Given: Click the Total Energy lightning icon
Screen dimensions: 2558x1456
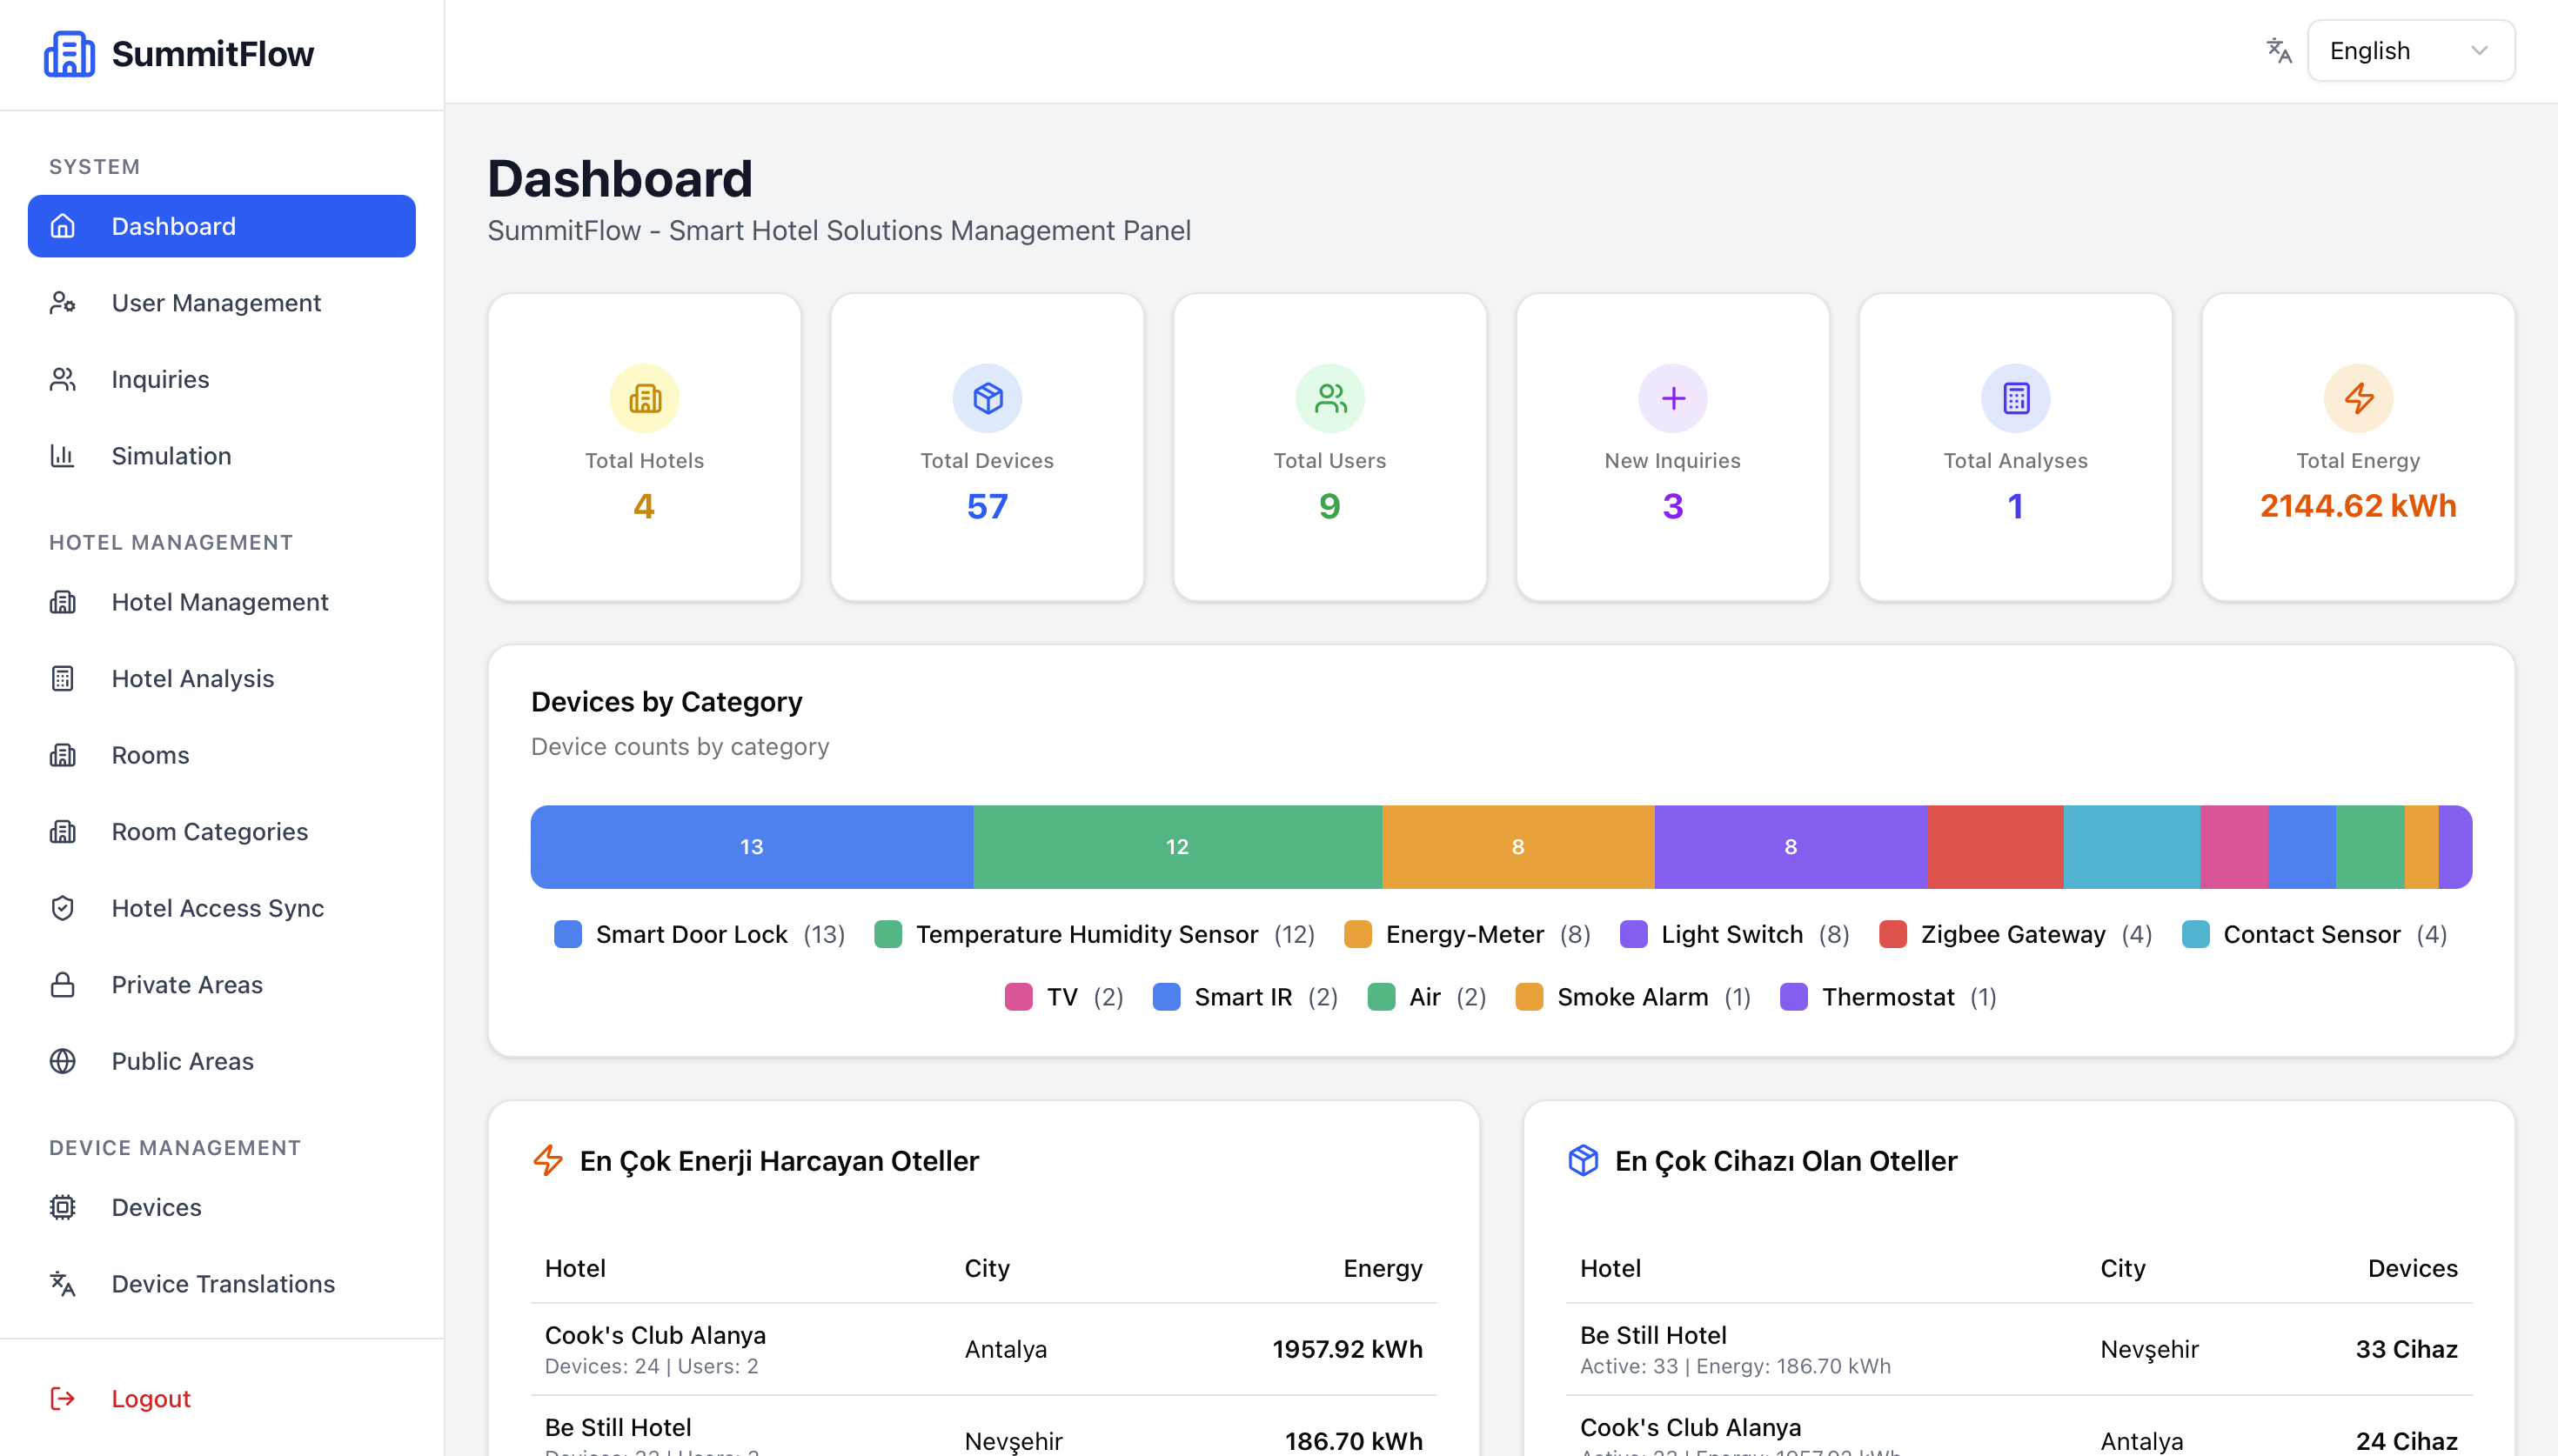Looking at the screenshot, I should click(x=2359, y=398).
